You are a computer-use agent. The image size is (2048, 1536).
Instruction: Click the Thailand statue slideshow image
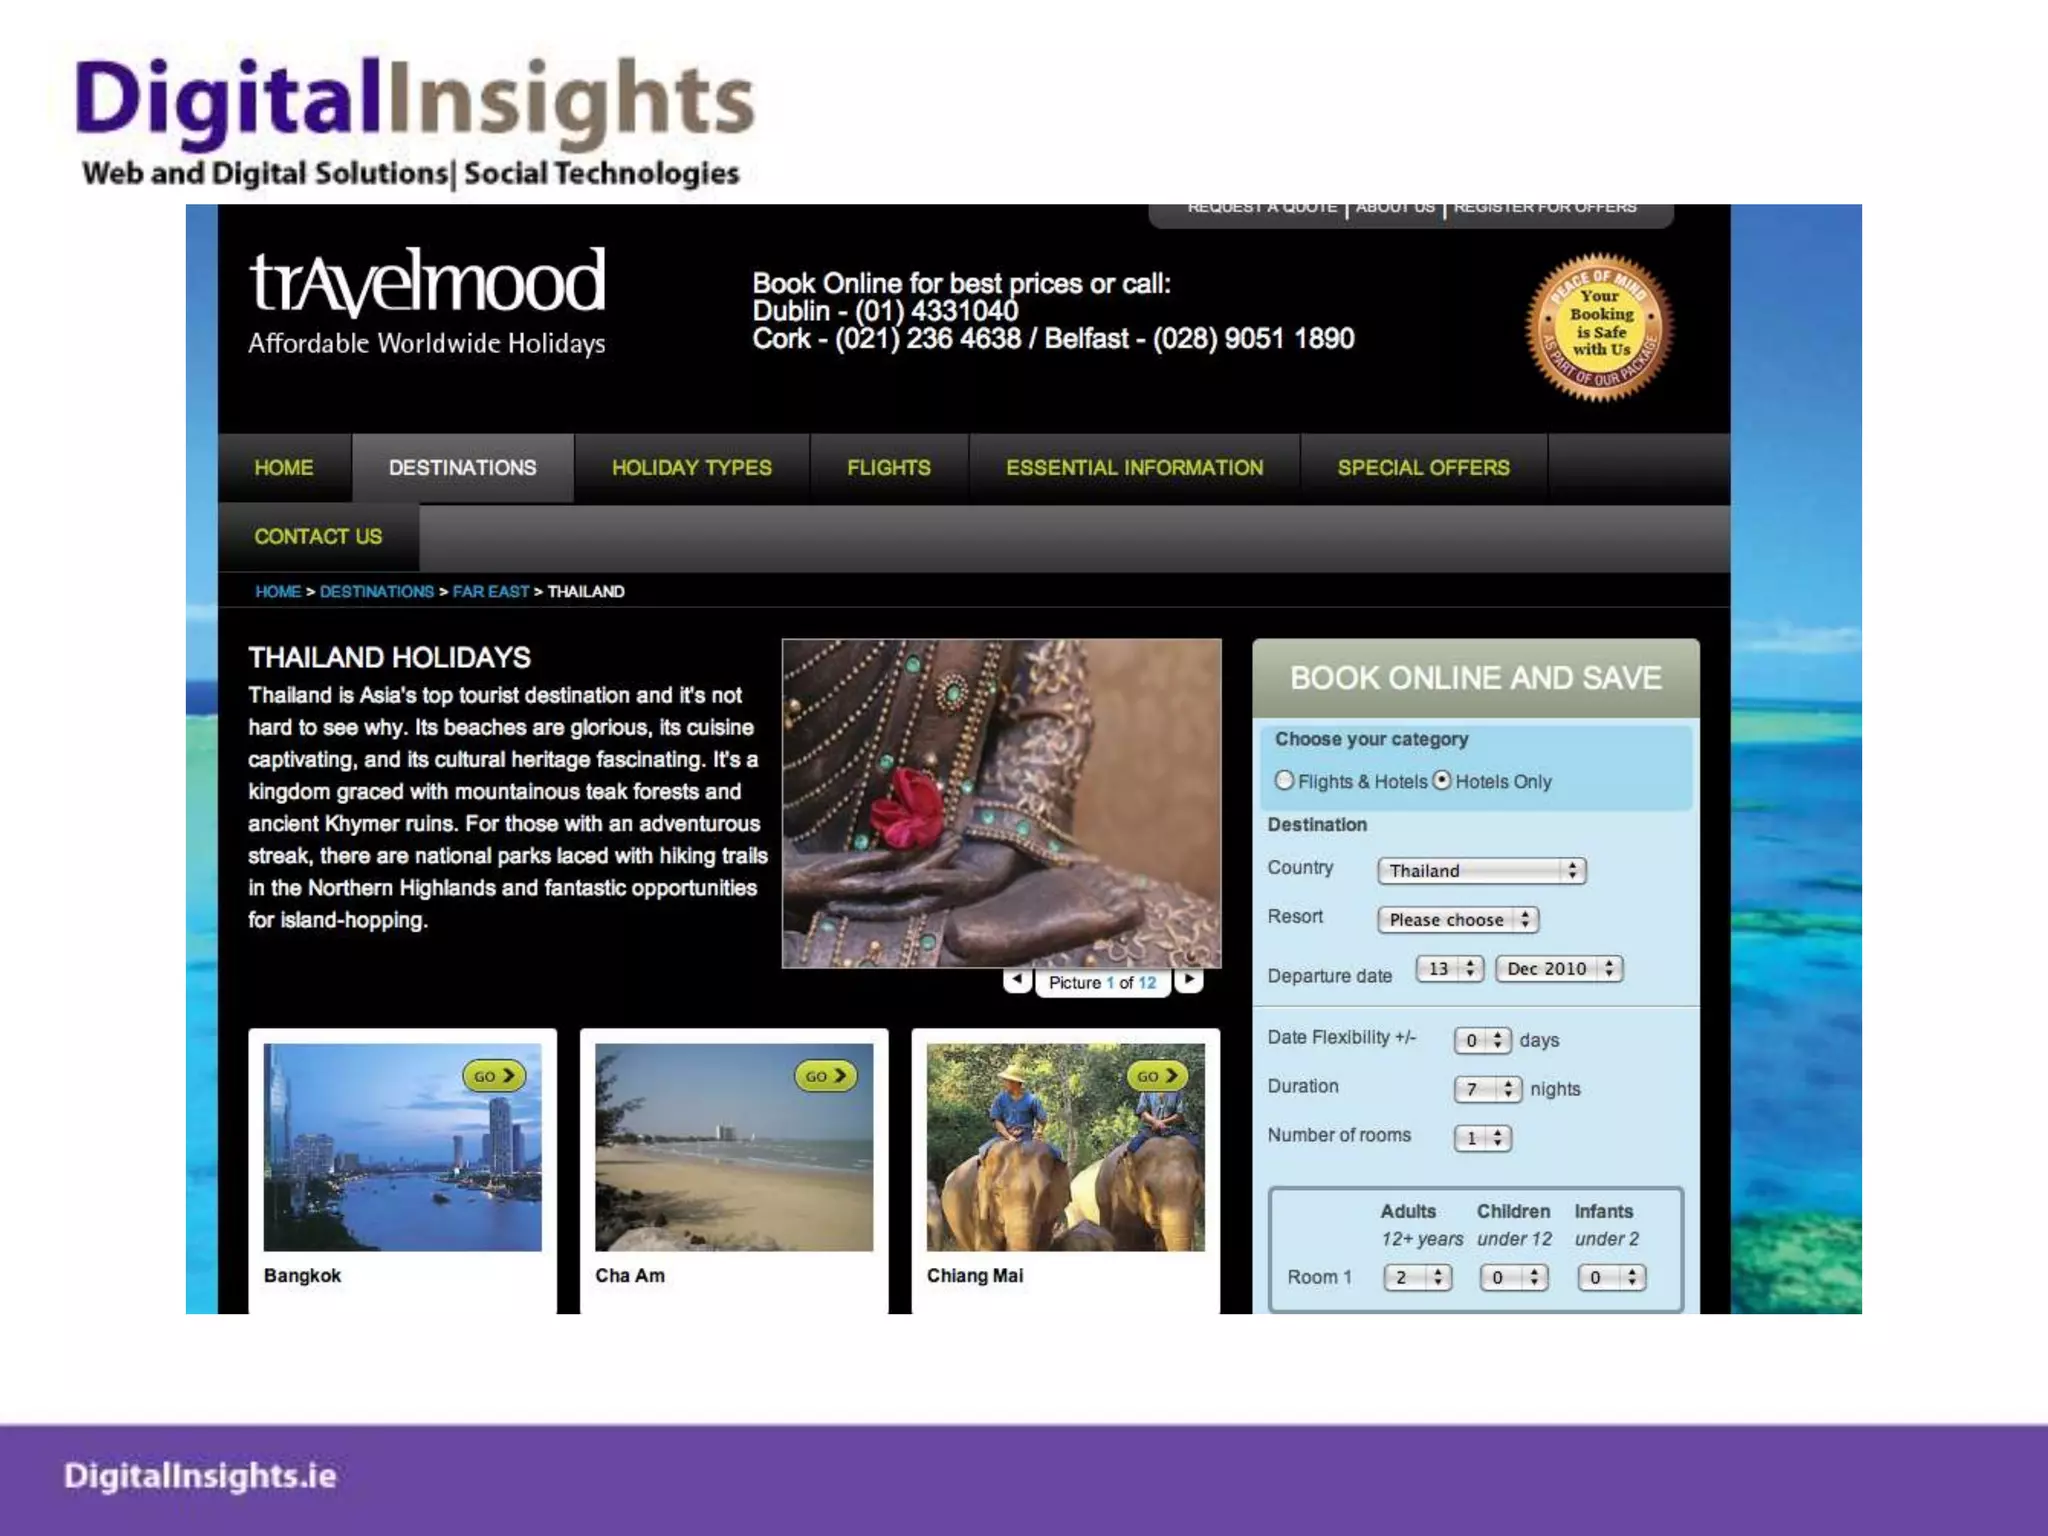click(1001, 803)
